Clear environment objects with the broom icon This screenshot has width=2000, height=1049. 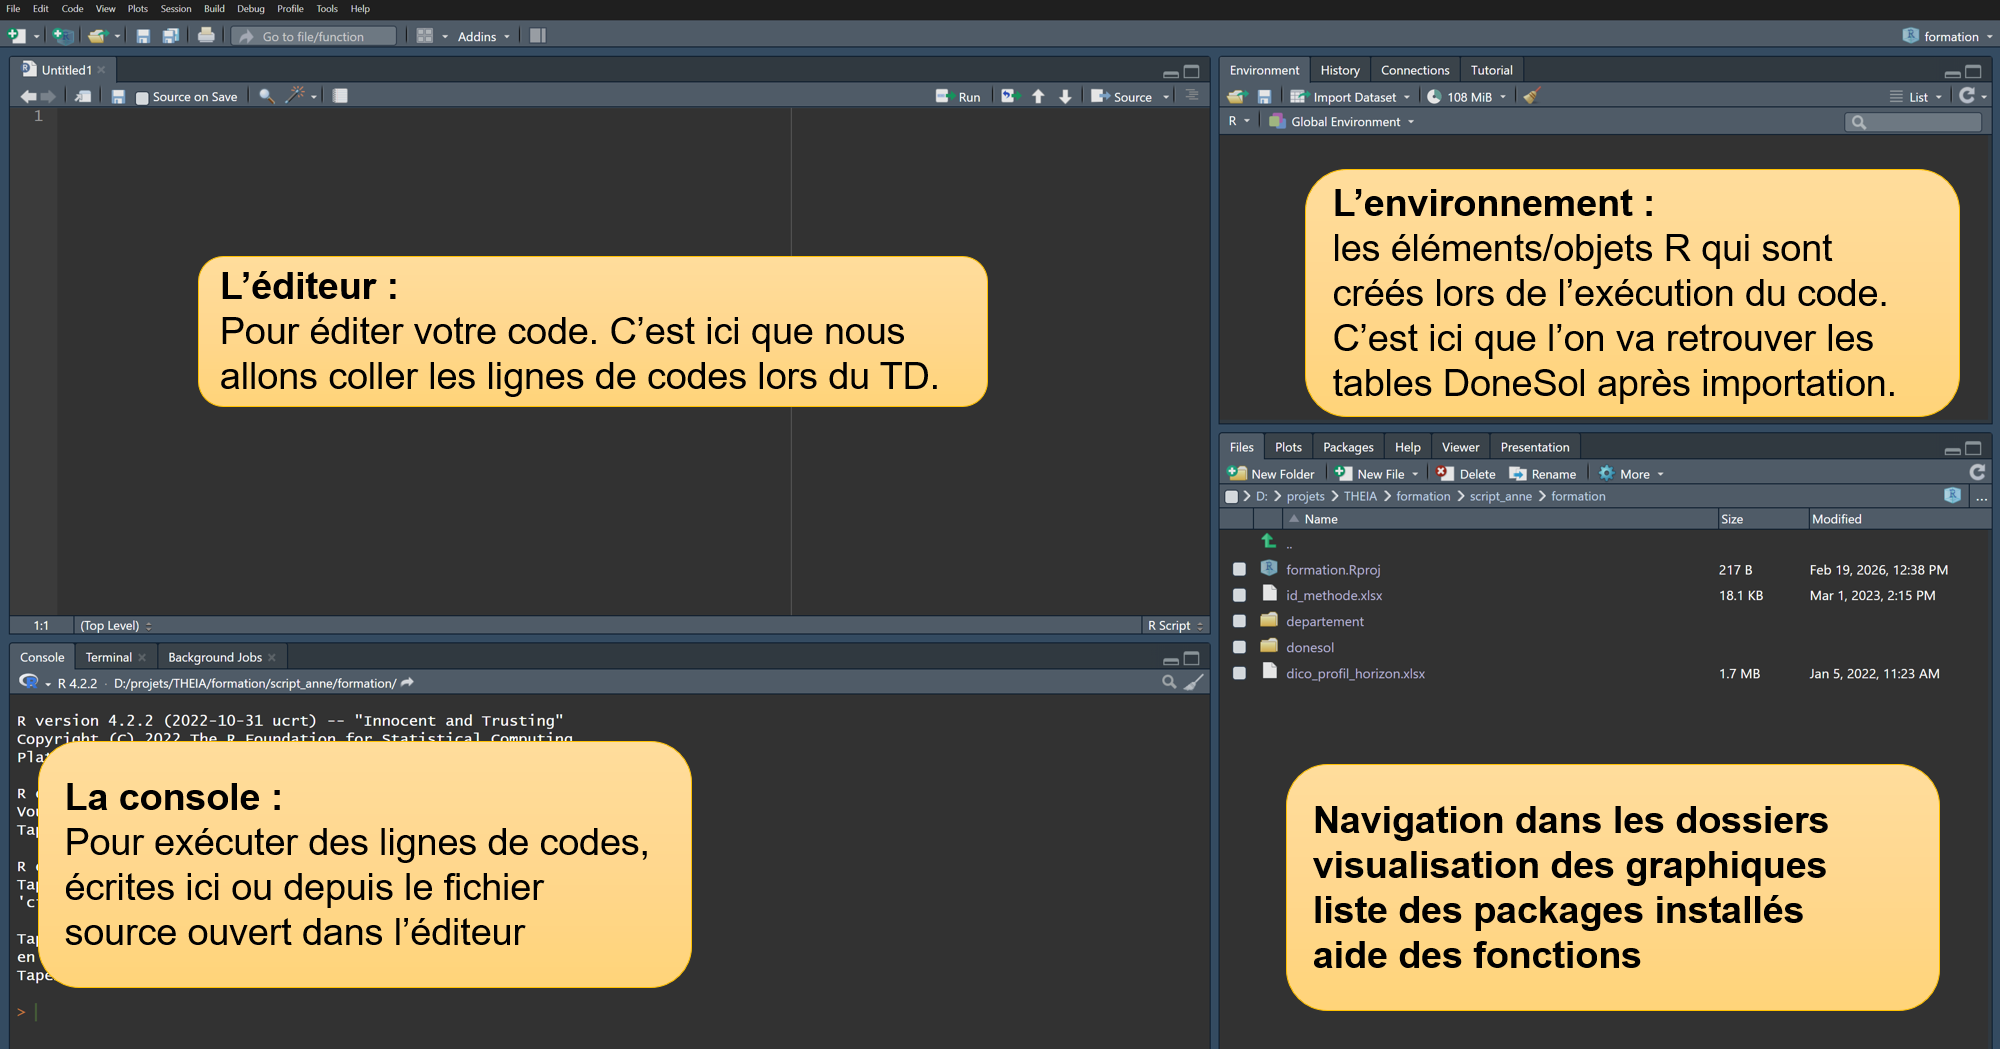point(1531,96)
